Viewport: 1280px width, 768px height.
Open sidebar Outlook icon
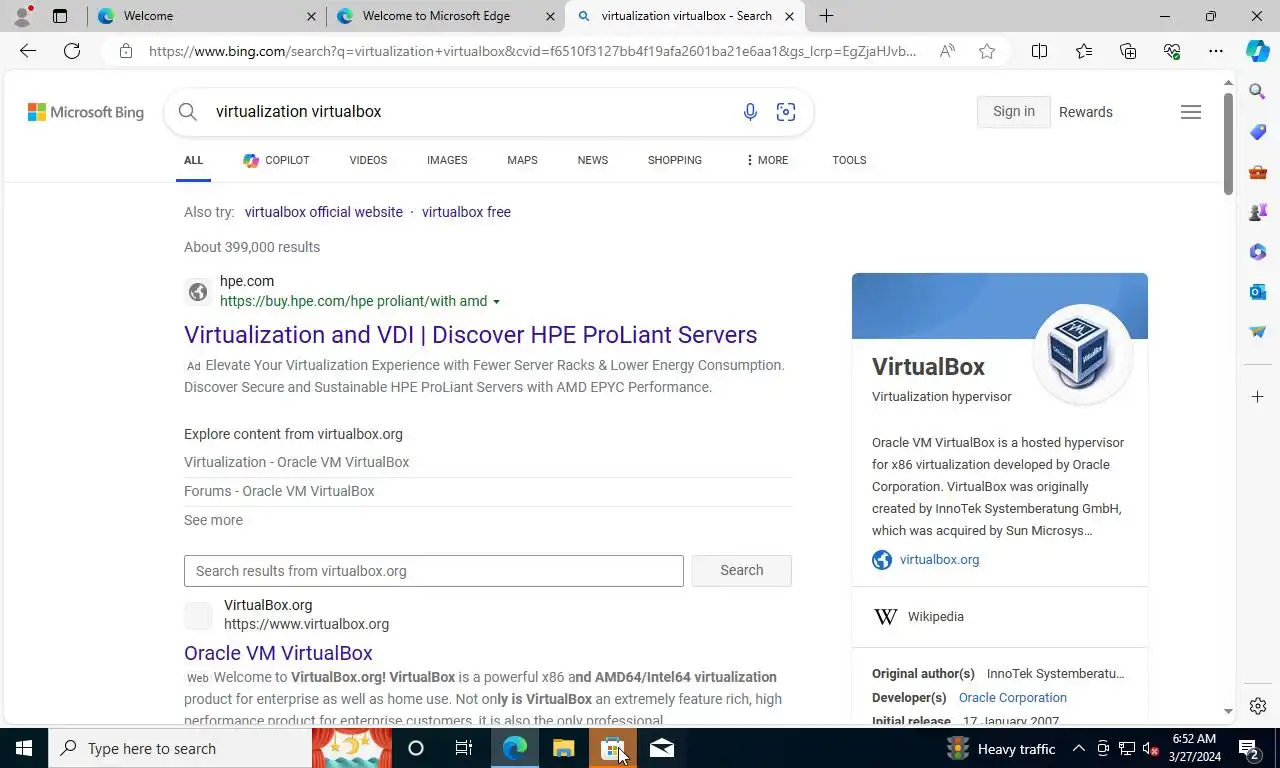[x=1258, y=292]
